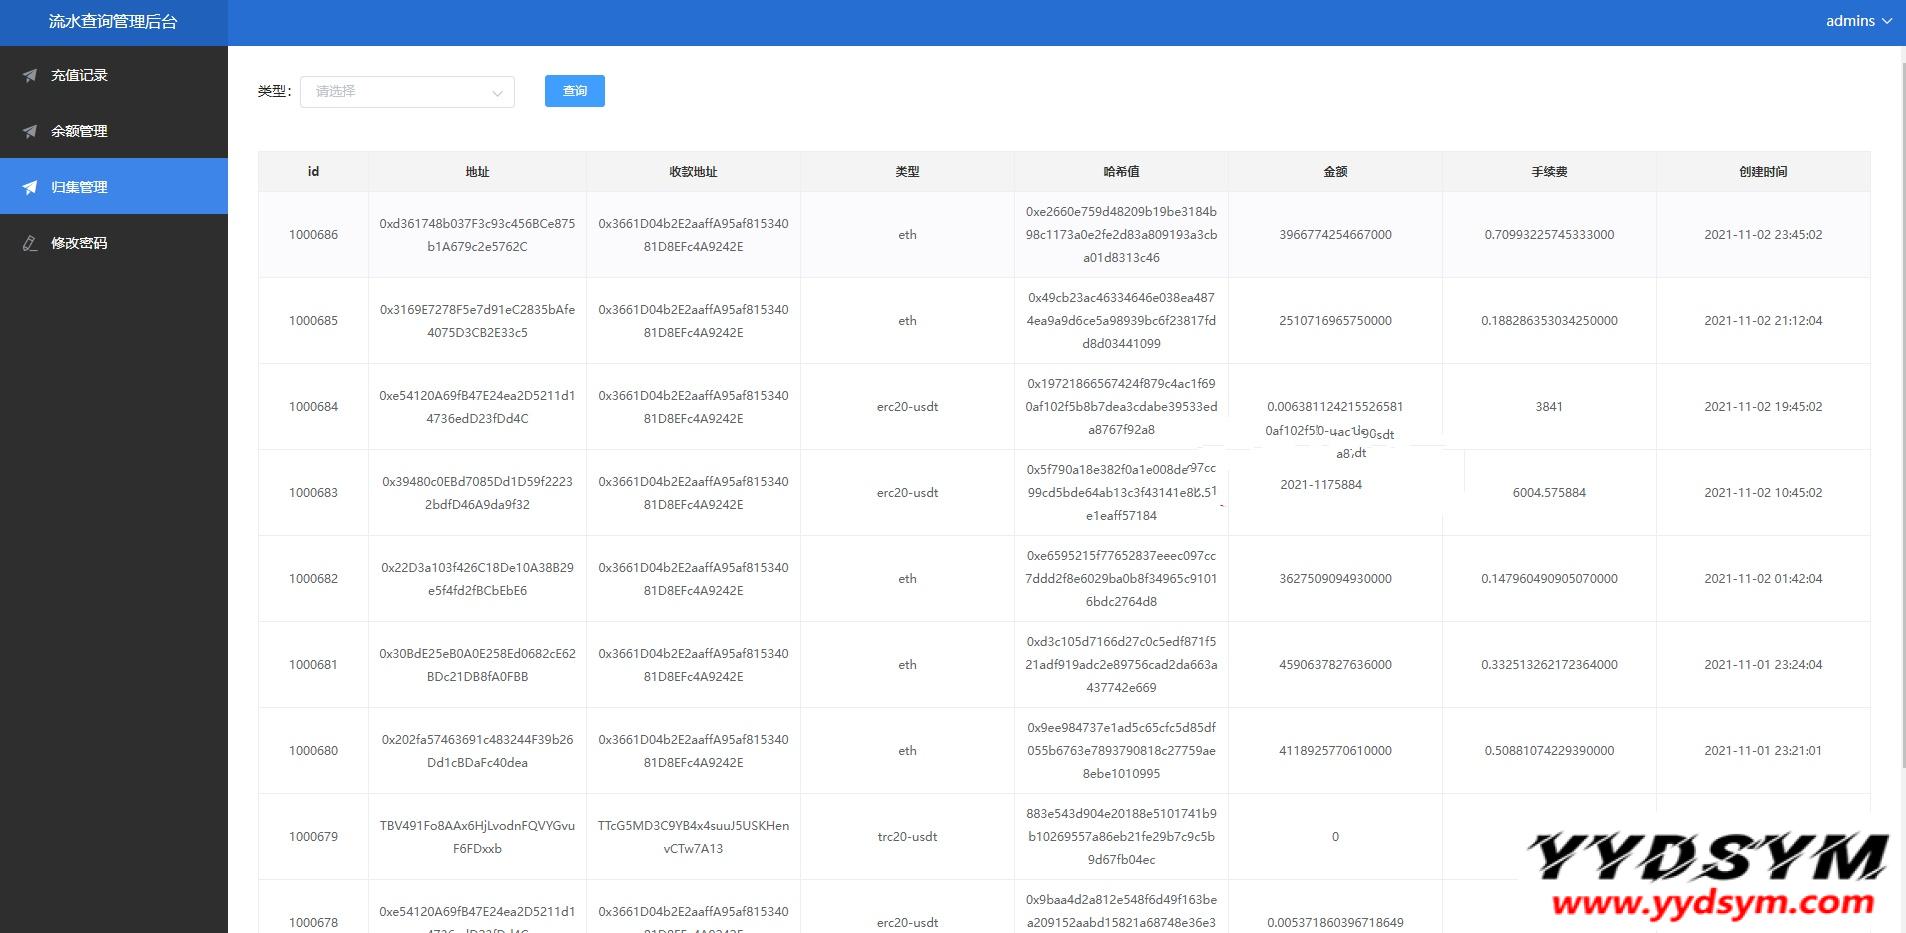Click the paper plane icon beside 充值记录

(30, 75)
